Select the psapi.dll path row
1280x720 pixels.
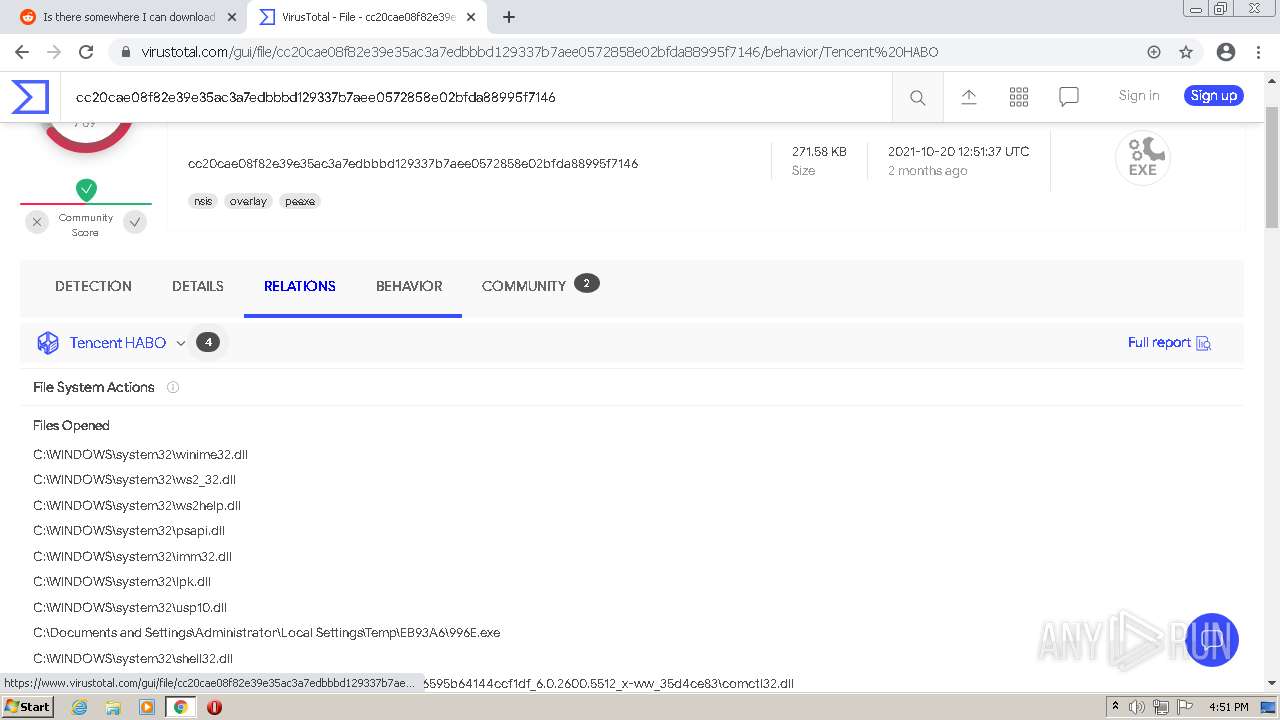(x=129, y=531)
